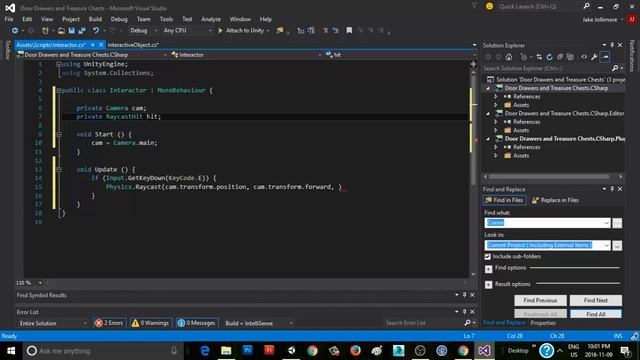
Task: Click the View Code angle-bracket icon
Action: [584, 57]
